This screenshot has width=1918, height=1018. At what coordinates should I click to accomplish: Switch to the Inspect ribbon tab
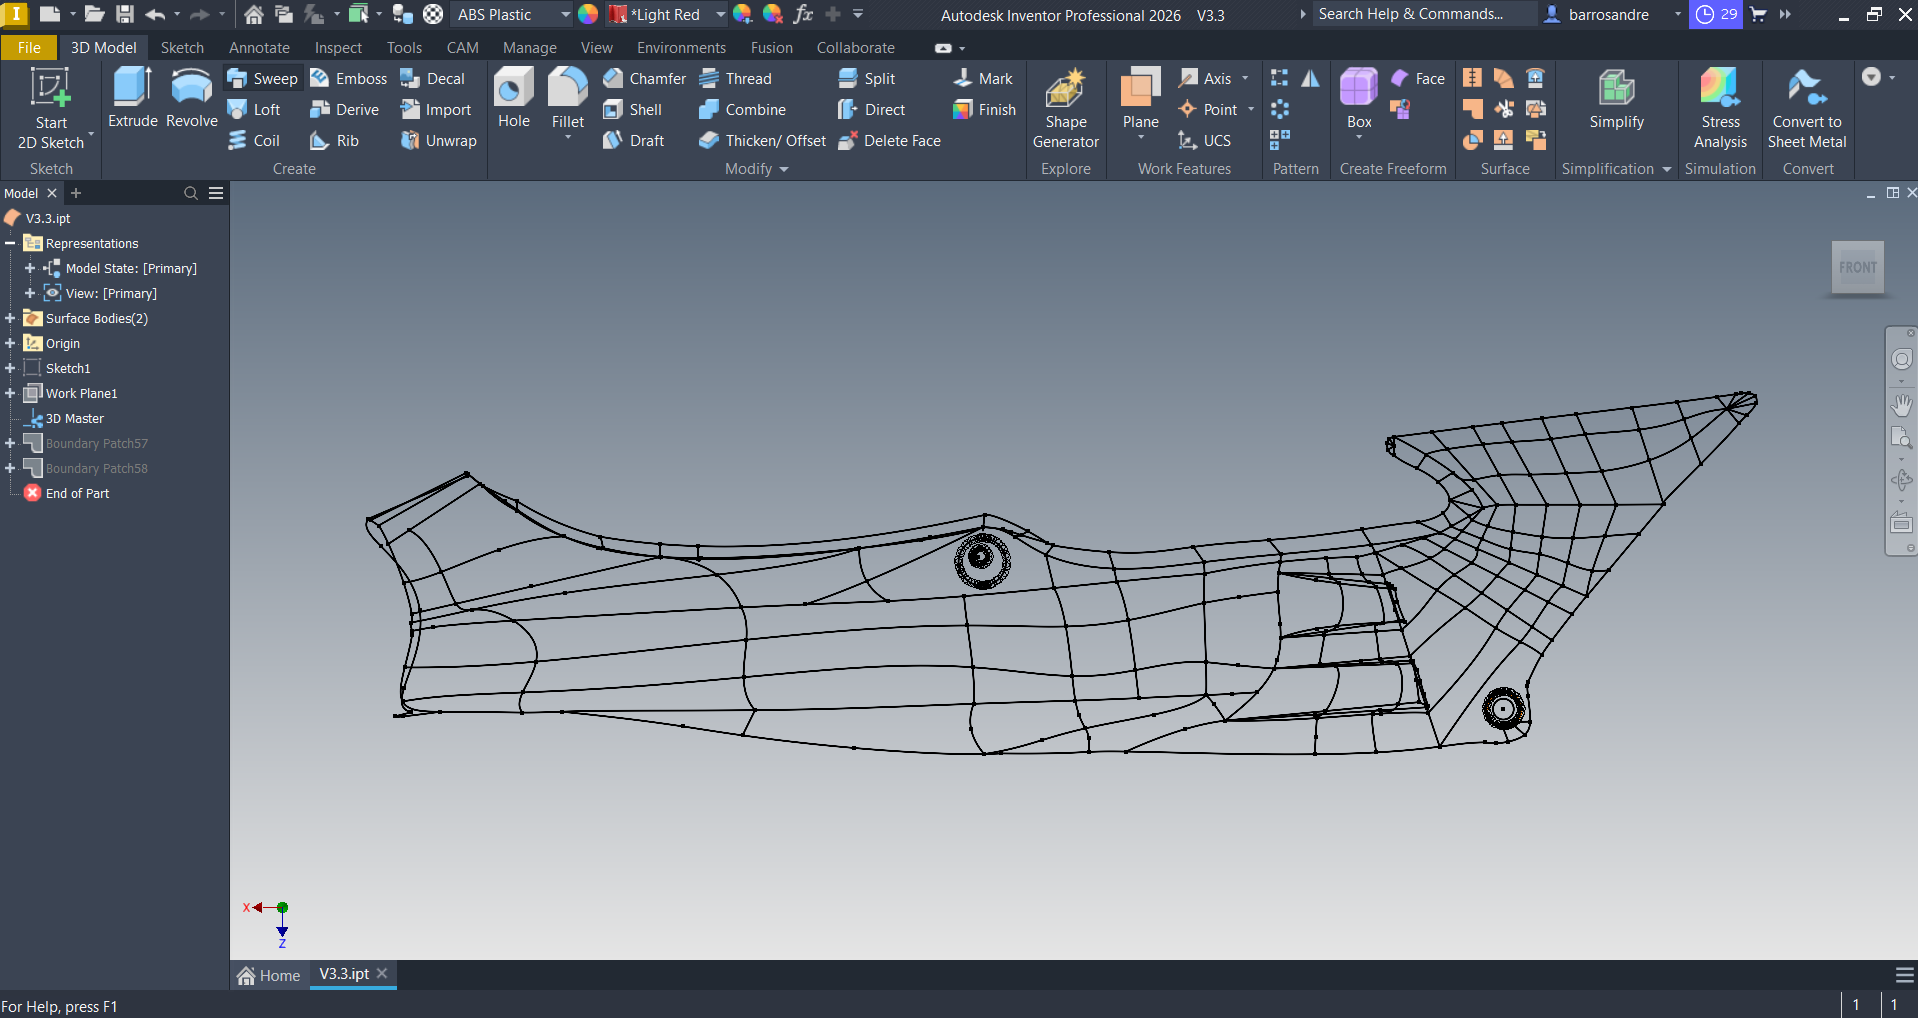338,48
